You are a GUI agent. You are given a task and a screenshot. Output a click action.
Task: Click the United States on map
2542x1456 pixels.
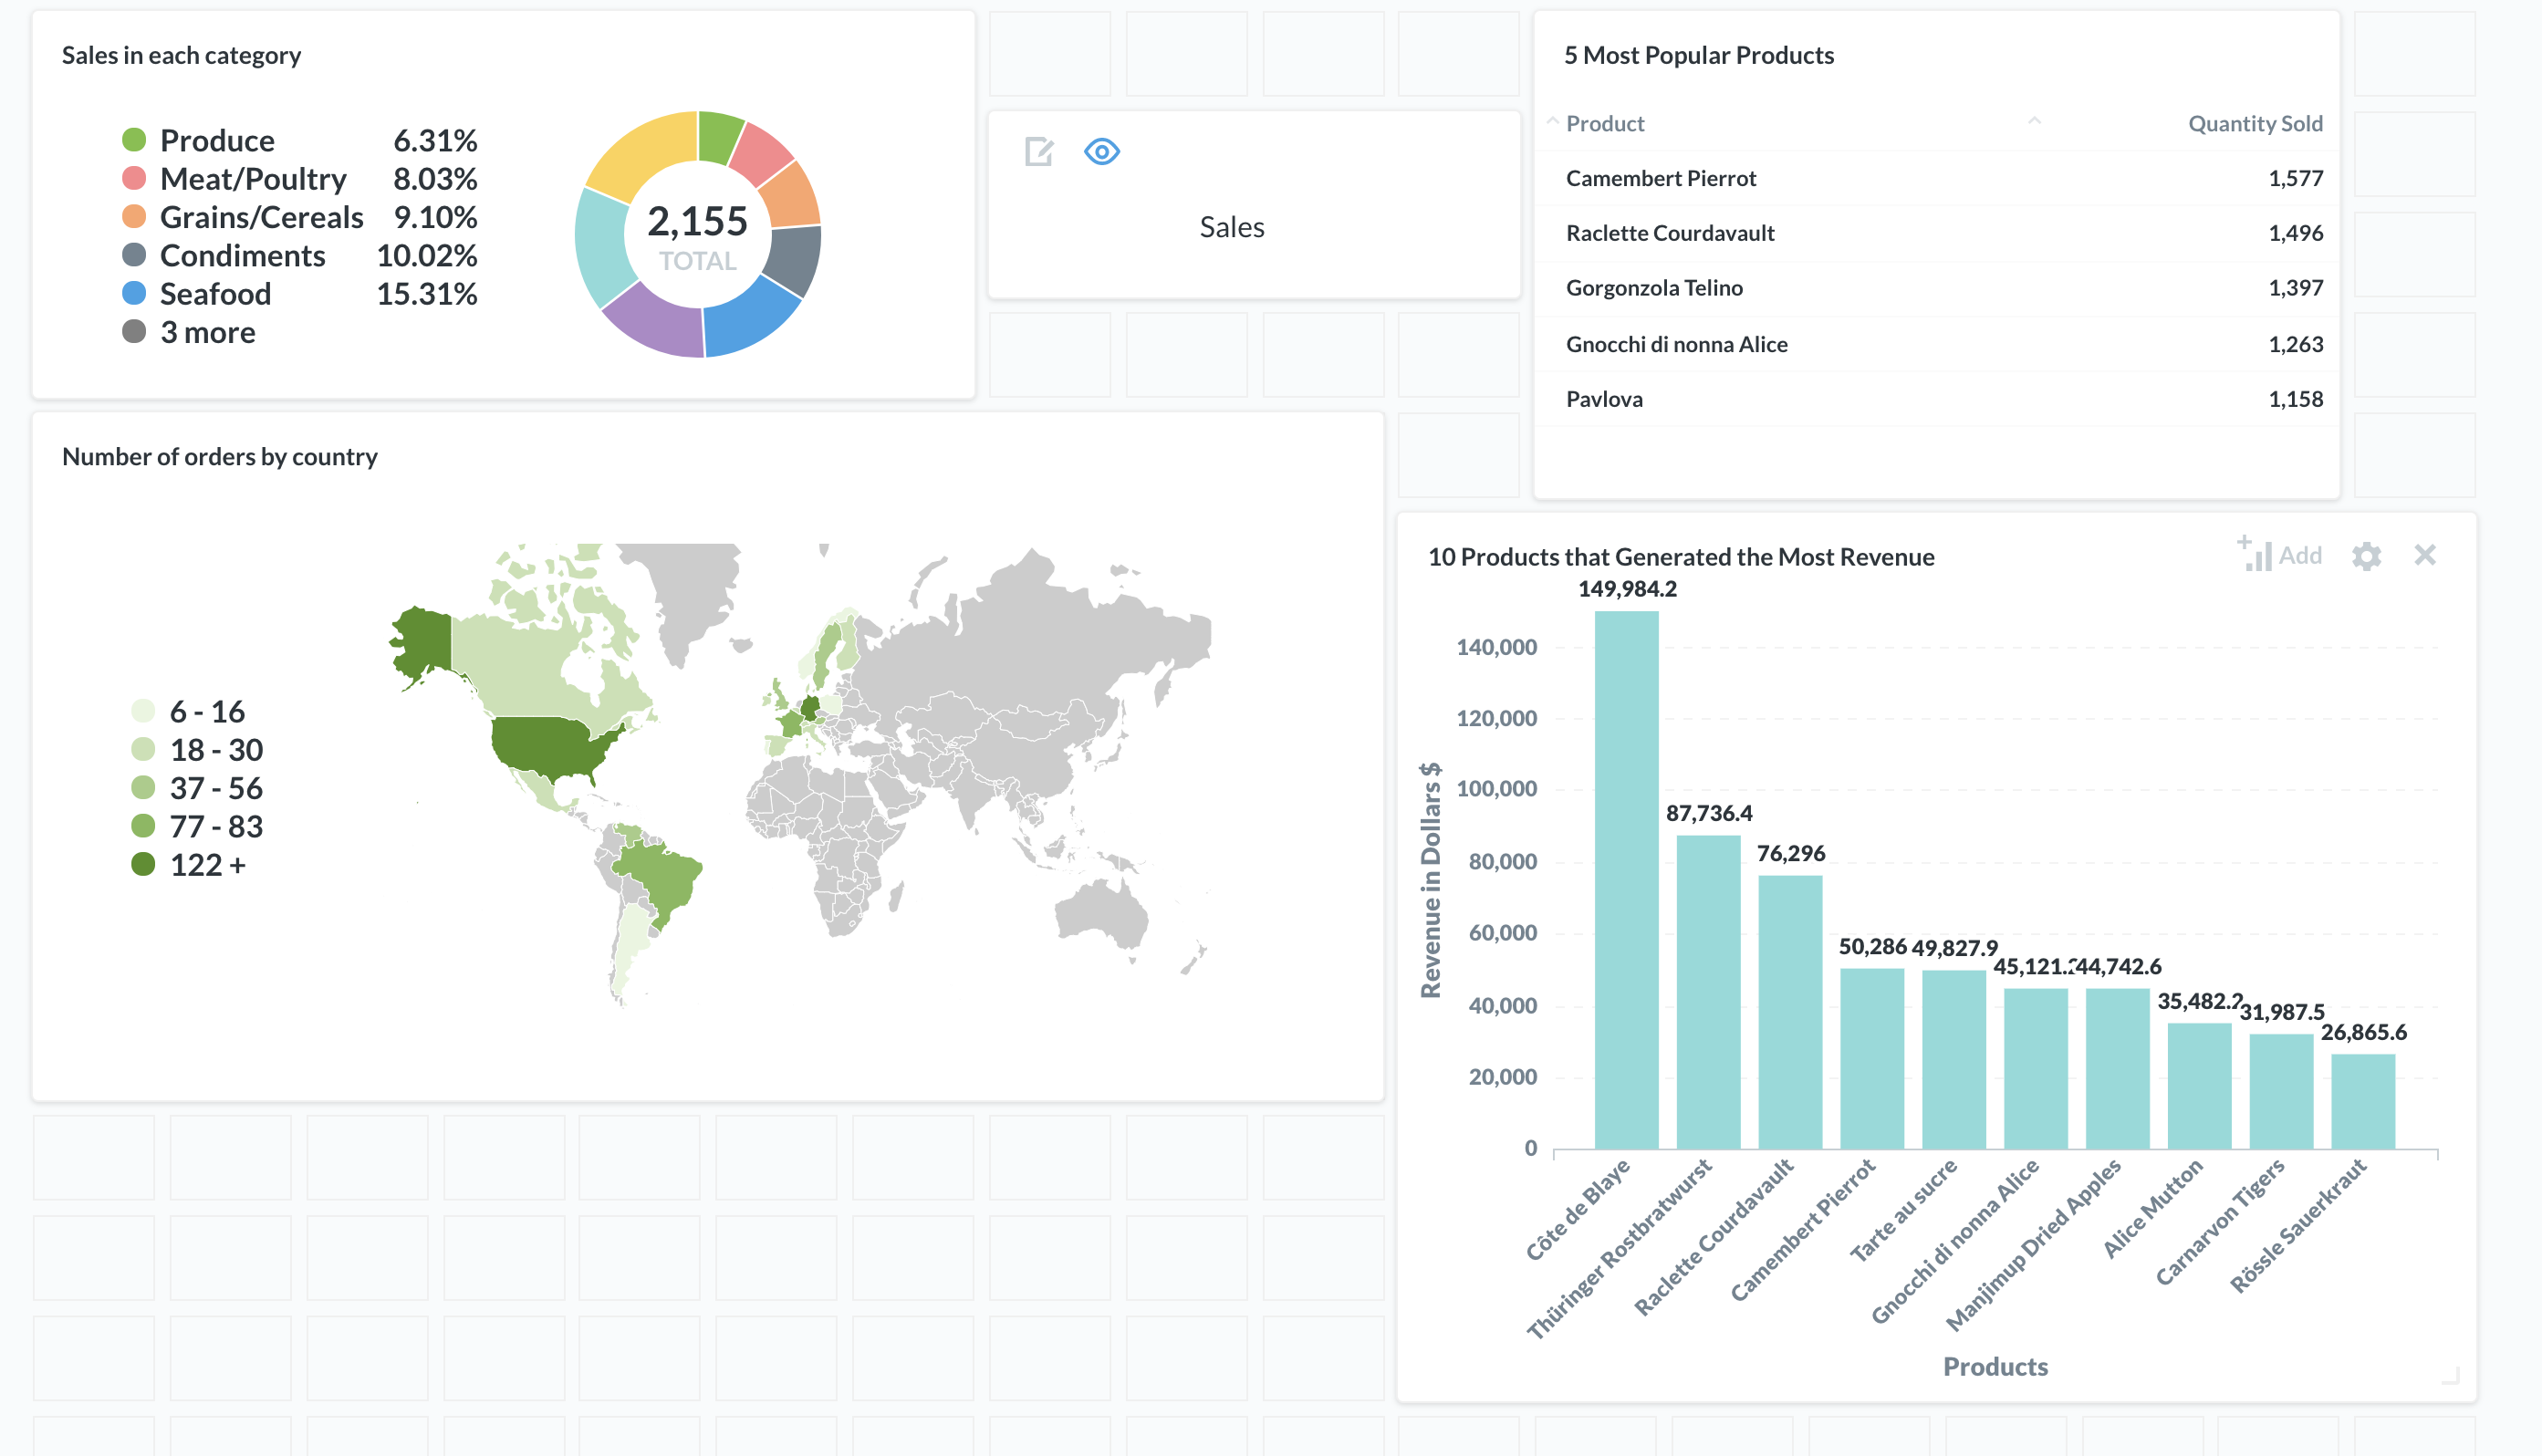[x=545, y=745]
